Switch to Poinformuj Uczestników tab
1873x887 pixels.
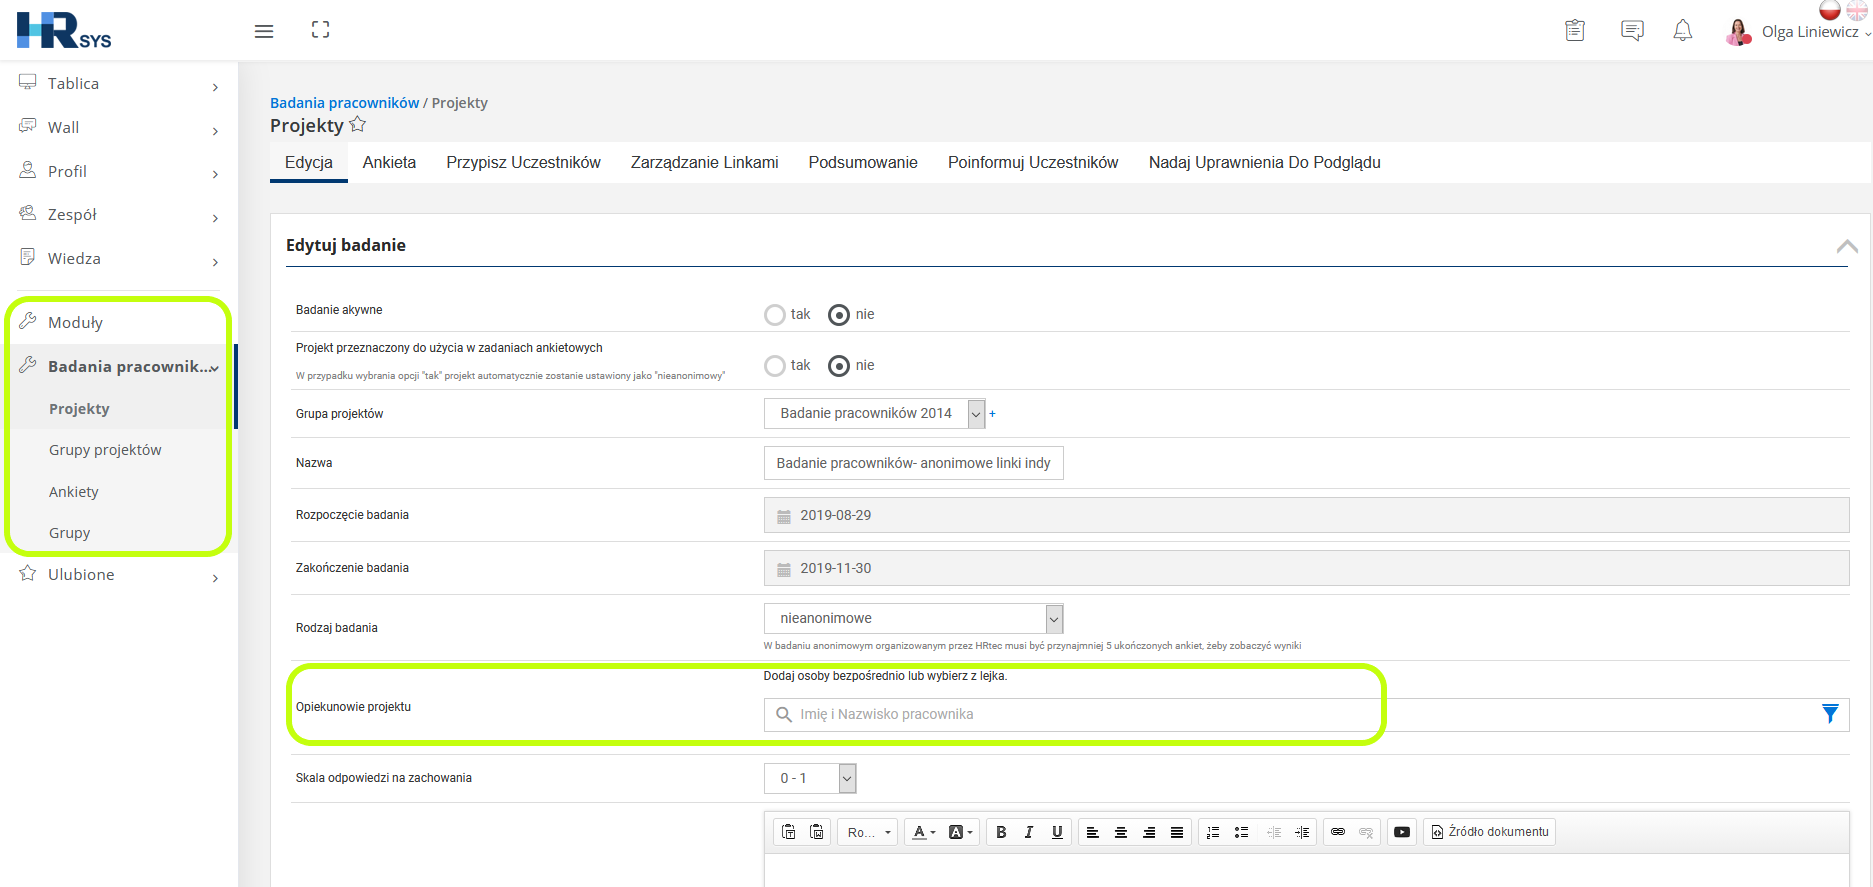click(1033, 162)
